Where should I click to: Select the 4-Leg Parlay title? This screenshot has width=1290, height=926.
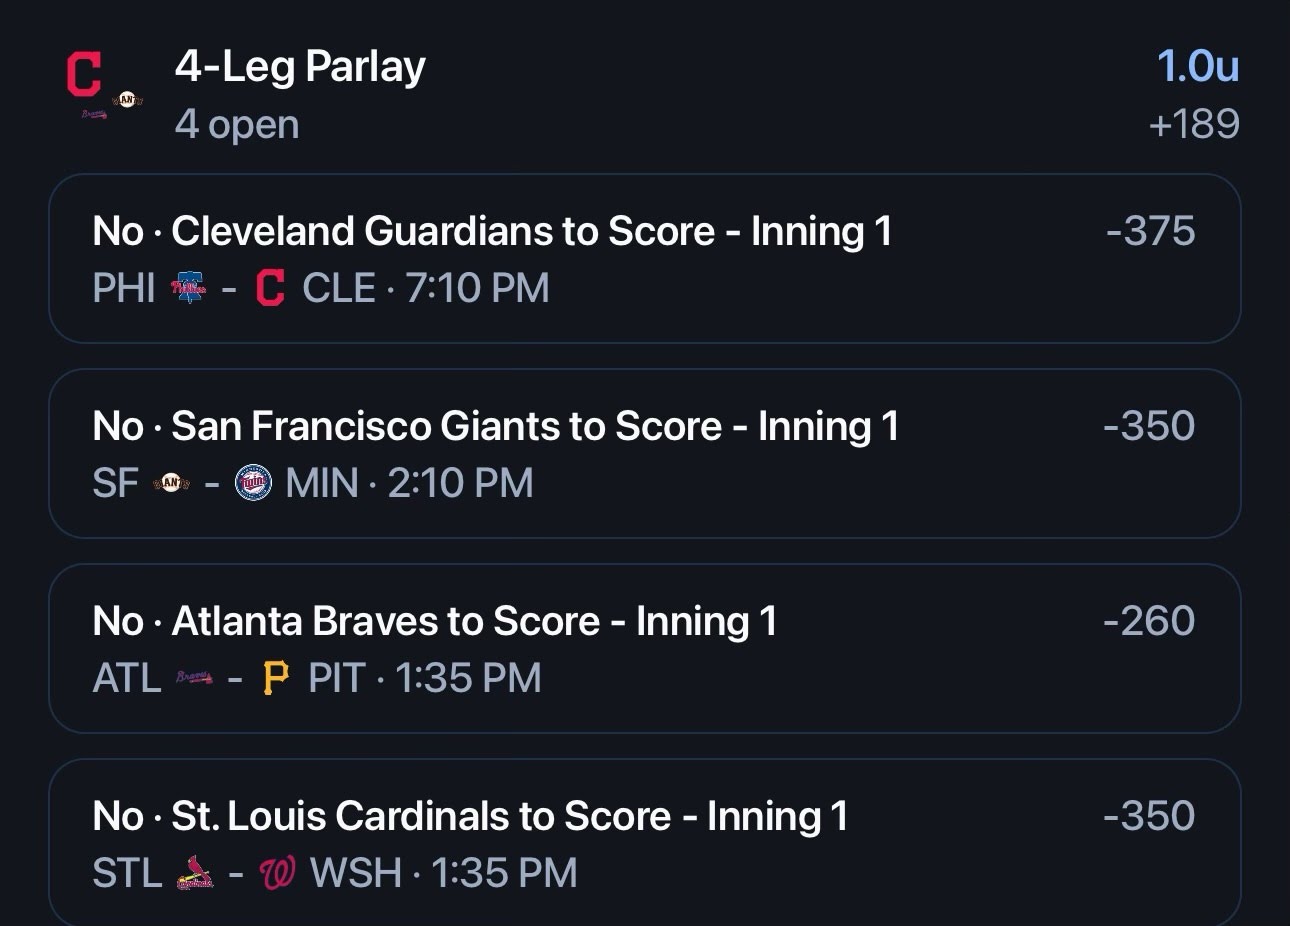click(x=300, y=67)
